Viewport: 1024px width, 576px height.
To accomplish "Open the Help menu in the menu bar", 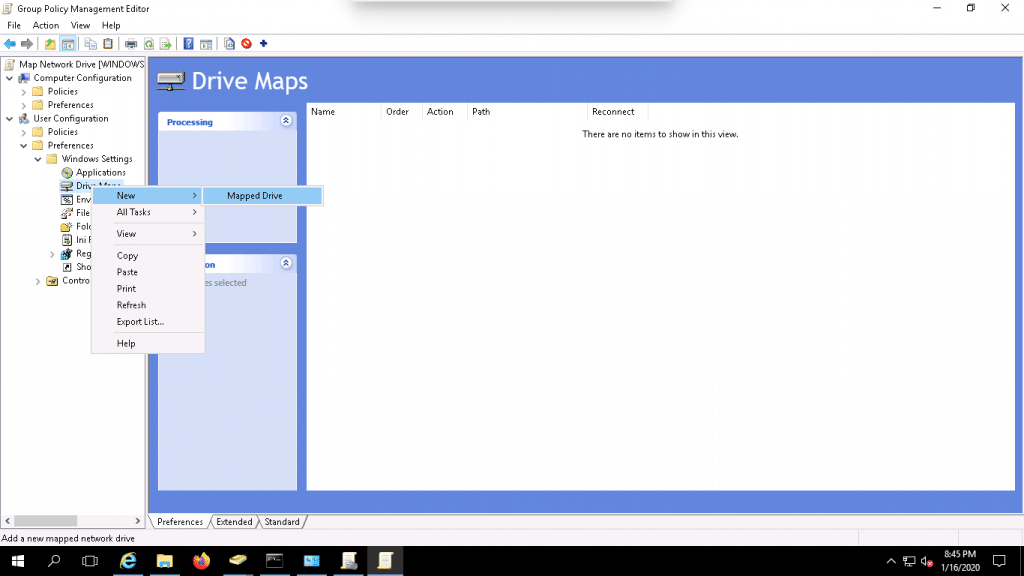I will pyautogui.click(x=111, y=25).
